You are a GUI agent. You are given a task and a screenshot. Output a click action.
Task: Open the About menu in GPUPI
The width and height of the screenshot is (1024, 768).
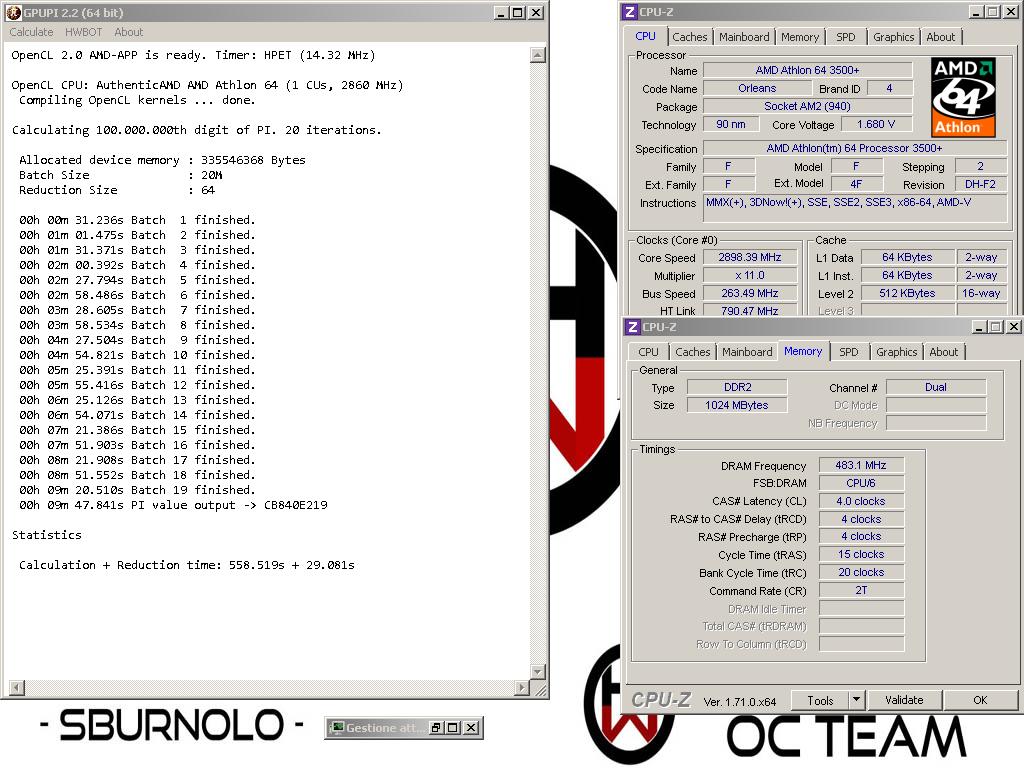point(129,32)
